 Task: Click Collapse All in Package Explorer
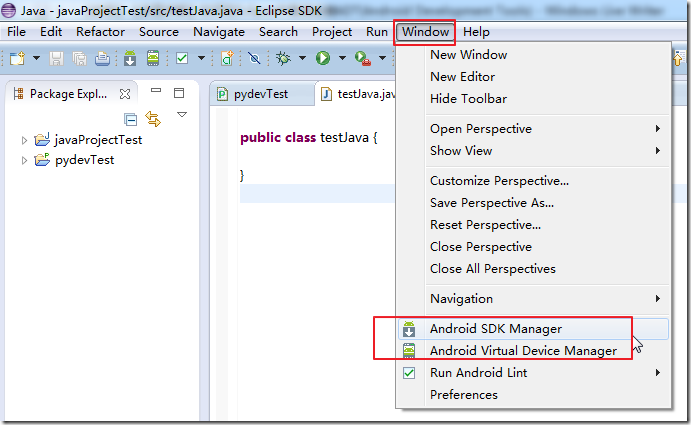(130, 119)
